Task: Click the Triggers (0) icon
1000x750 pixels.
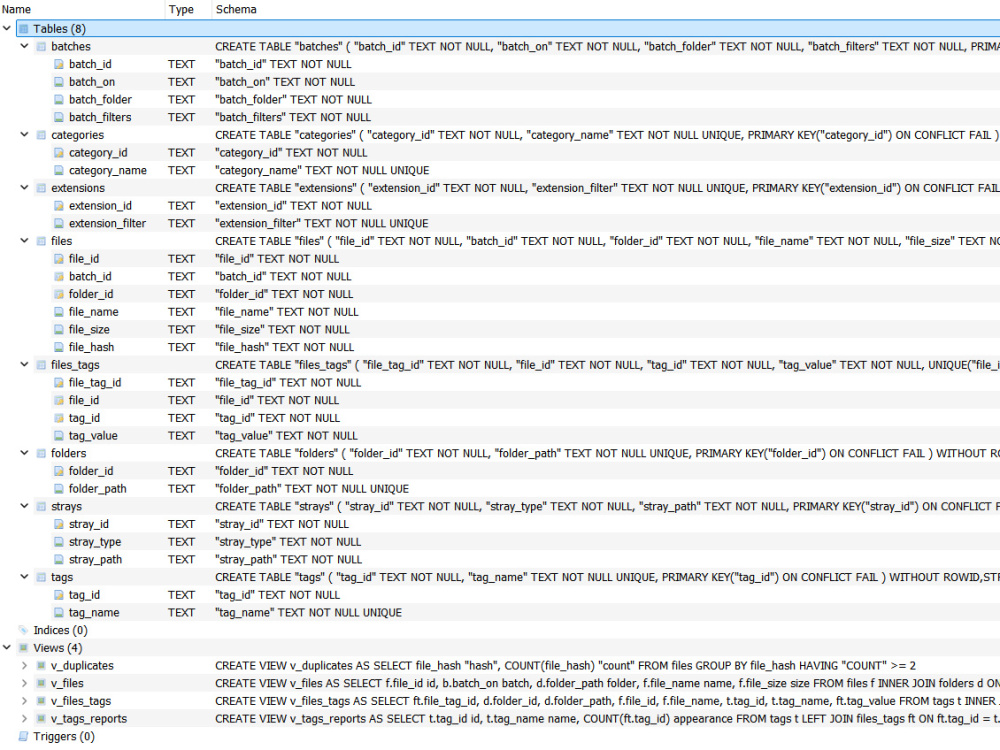Action: 24,736
